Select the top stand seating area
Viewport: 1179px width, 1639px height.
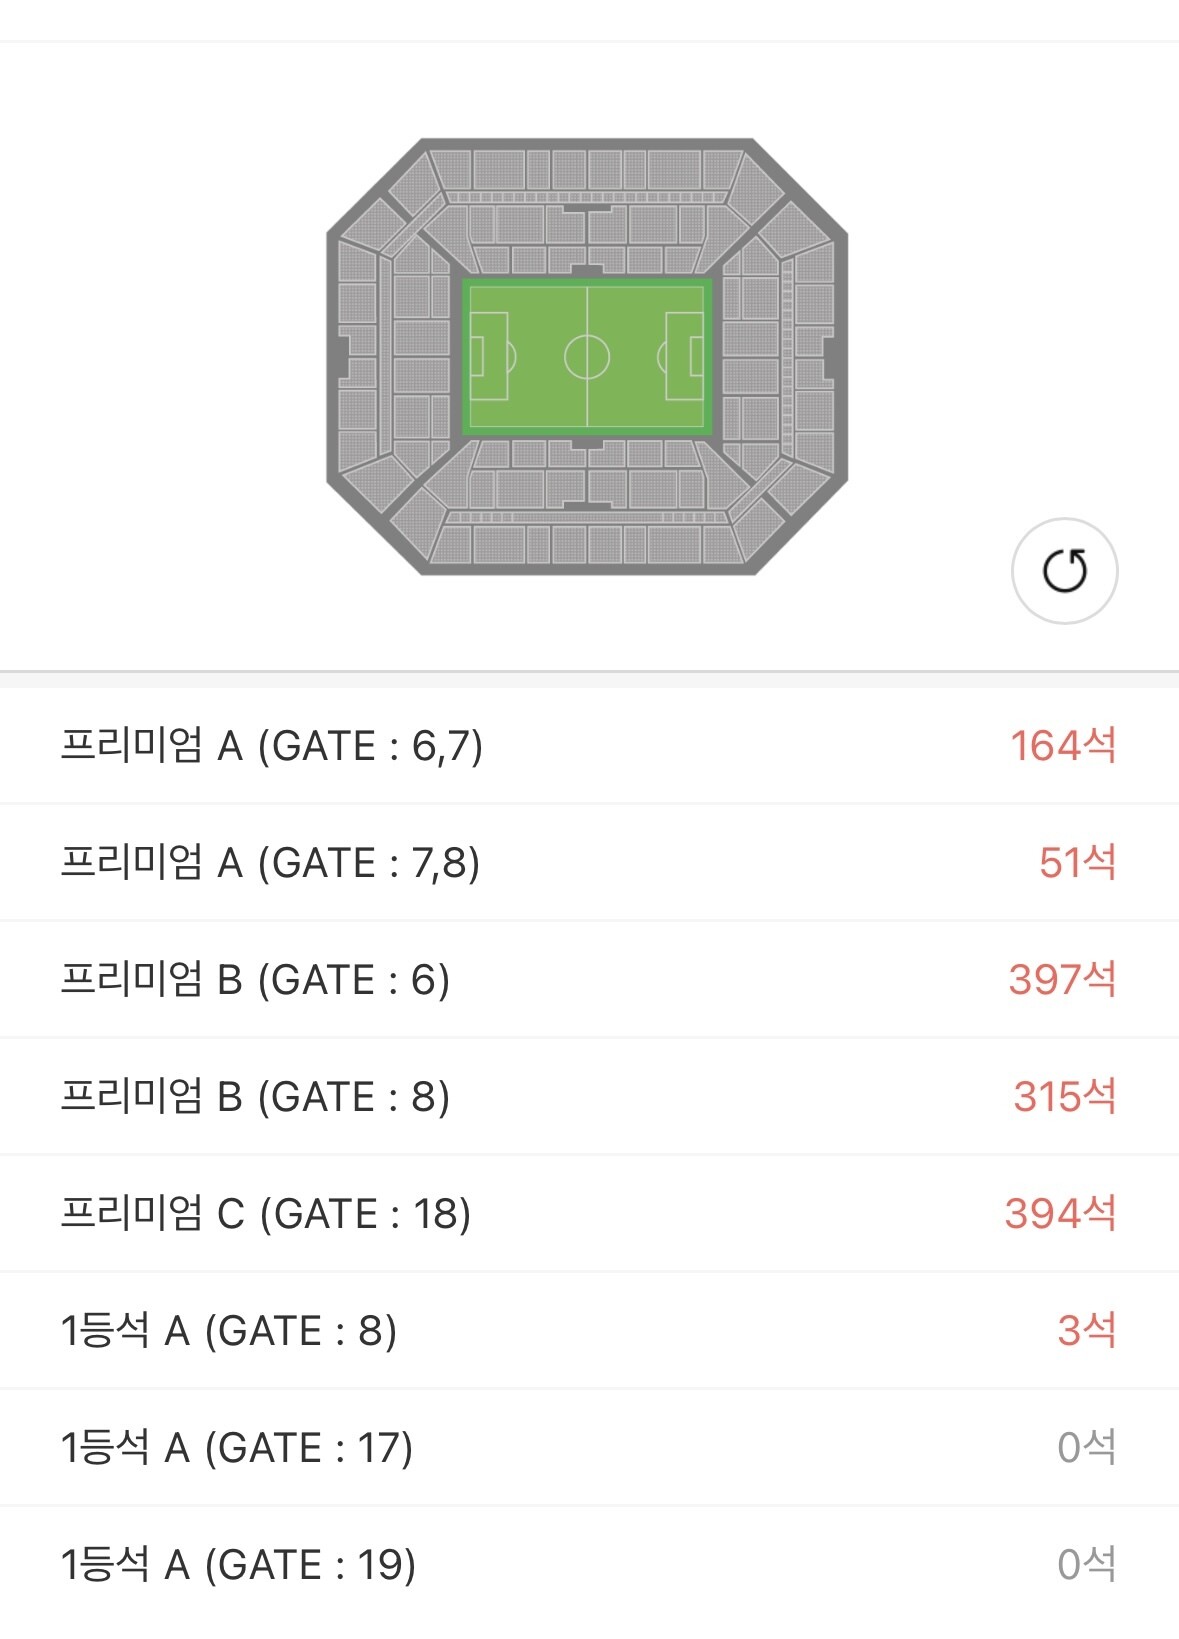[587, 169]
